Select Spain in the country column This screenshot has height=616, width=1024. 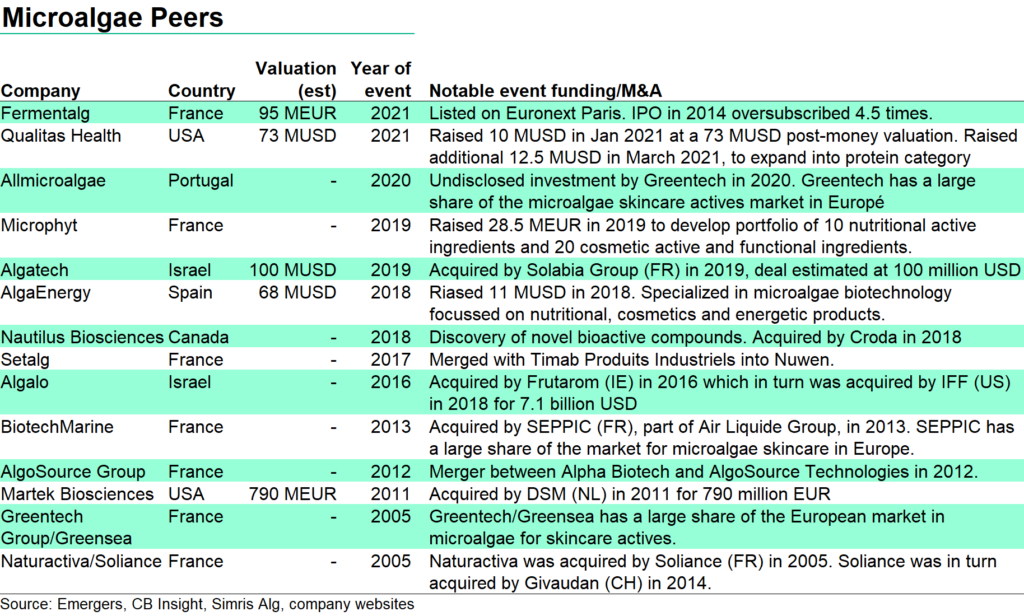pos(190,293)
